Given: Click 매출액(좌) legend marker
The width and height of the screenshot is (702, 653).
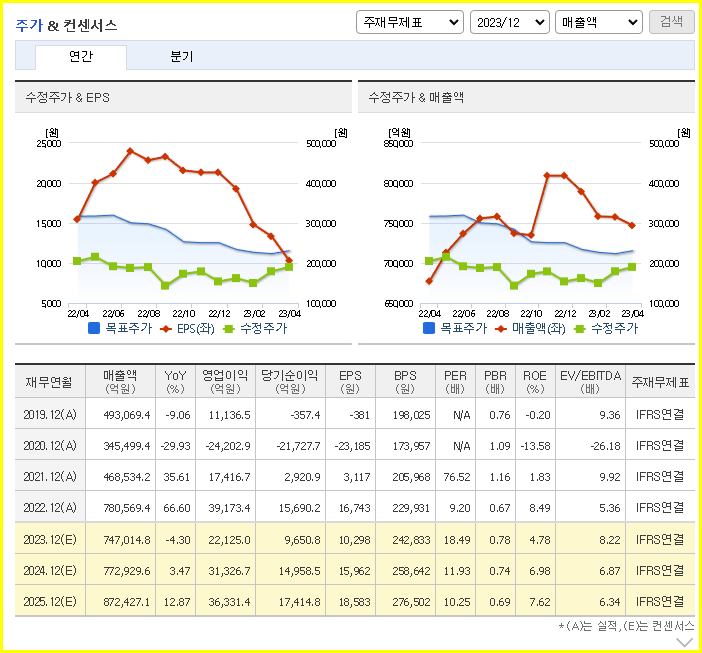Looking at the screenshot, I should click(501, 329).
